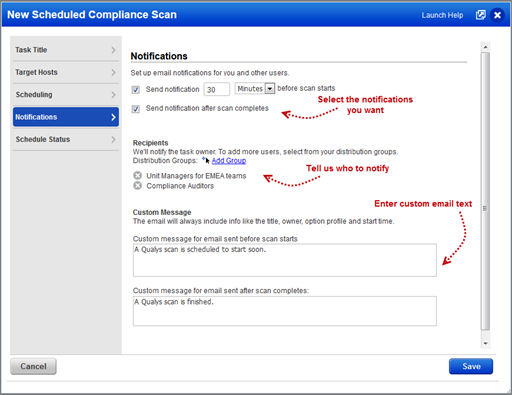512x395 pixels.
Task: Select the Notifications section
Action: (66, 117)
